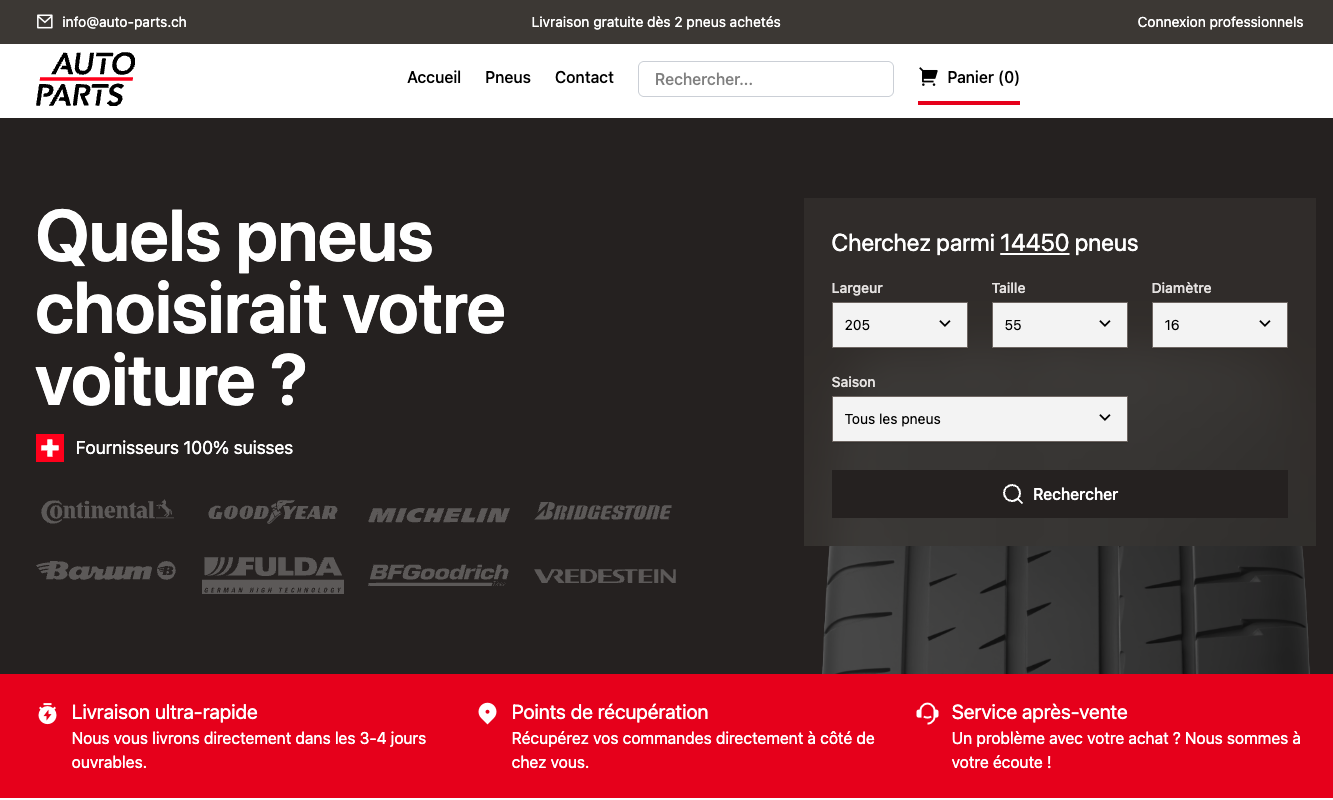Image resolution: width=1333 pixels, height=800 pixels.
Task: Click the Swiss flag icon
Action: click(50, 448)
